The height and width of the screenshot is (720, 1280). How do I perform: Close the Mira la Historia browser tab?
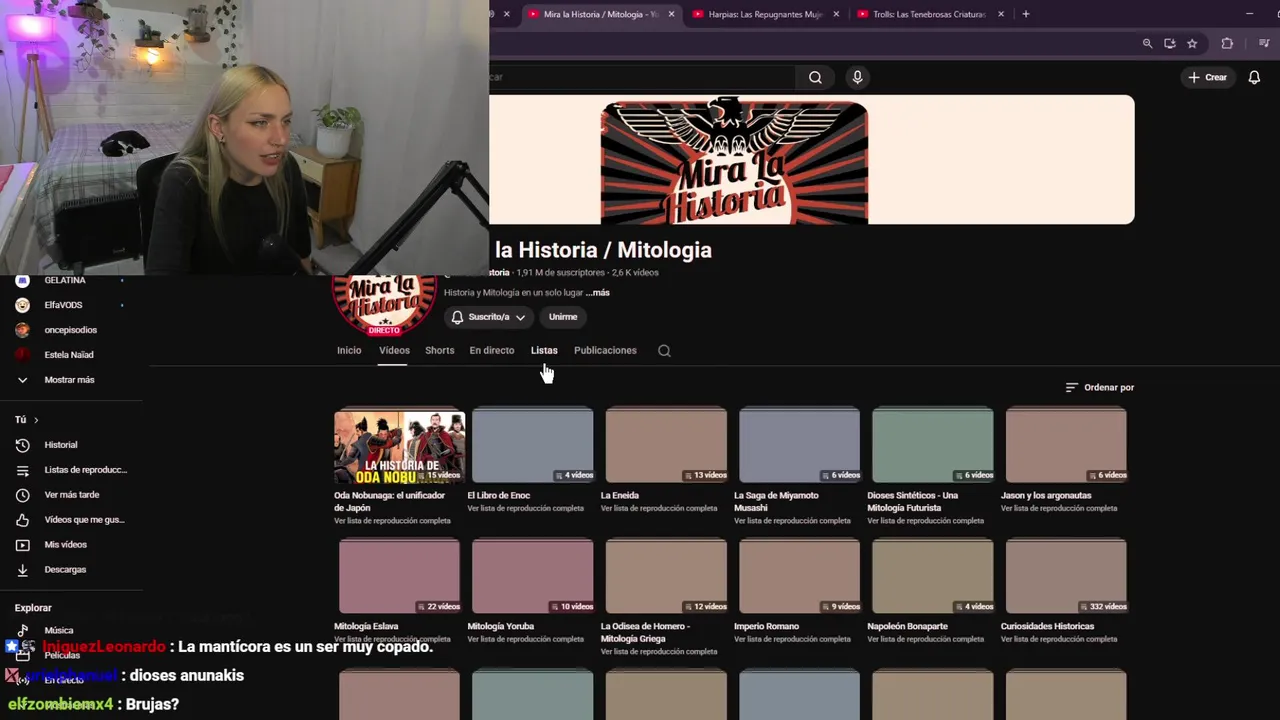[x=671, y=14]
